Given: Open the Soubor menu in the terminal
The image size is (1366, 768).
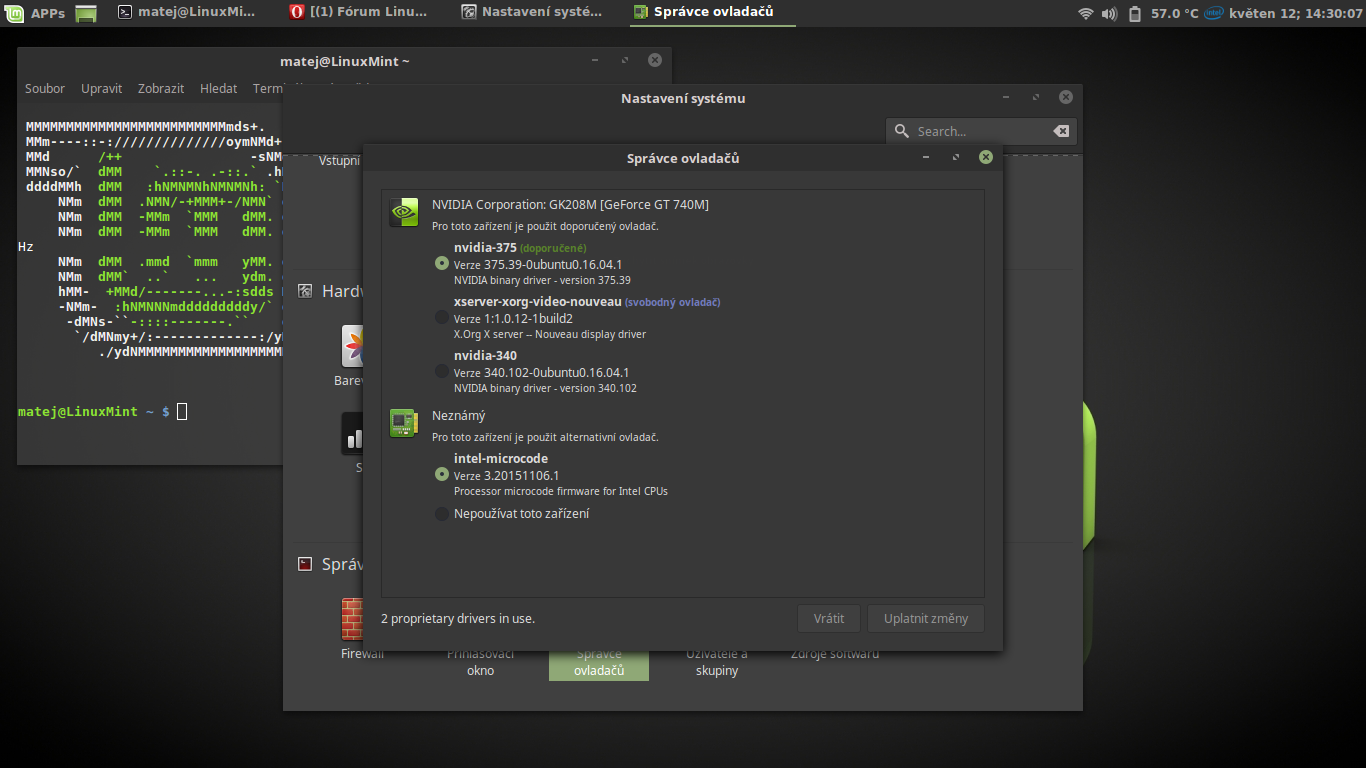Looking at the screenshot, I should click(45, 88).
